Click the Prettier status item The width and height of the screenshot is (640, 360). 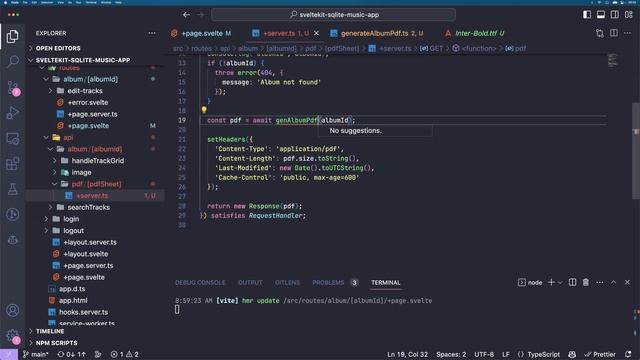pyautogui.click(x=600, y=354)
